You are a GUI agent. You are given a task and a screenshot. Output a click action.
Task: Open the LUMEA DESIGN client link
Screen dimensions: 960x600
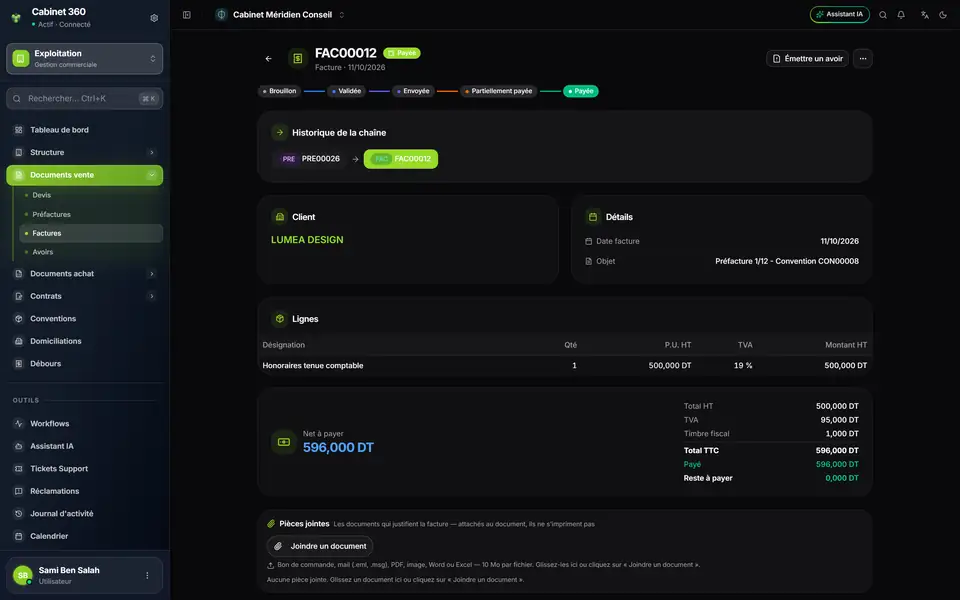[307, 240]
